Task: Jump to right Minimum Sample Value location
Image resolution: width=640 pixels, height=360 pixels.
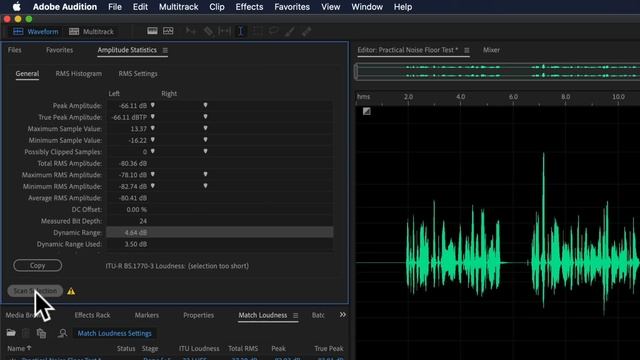Action: [x=205, y=140]
